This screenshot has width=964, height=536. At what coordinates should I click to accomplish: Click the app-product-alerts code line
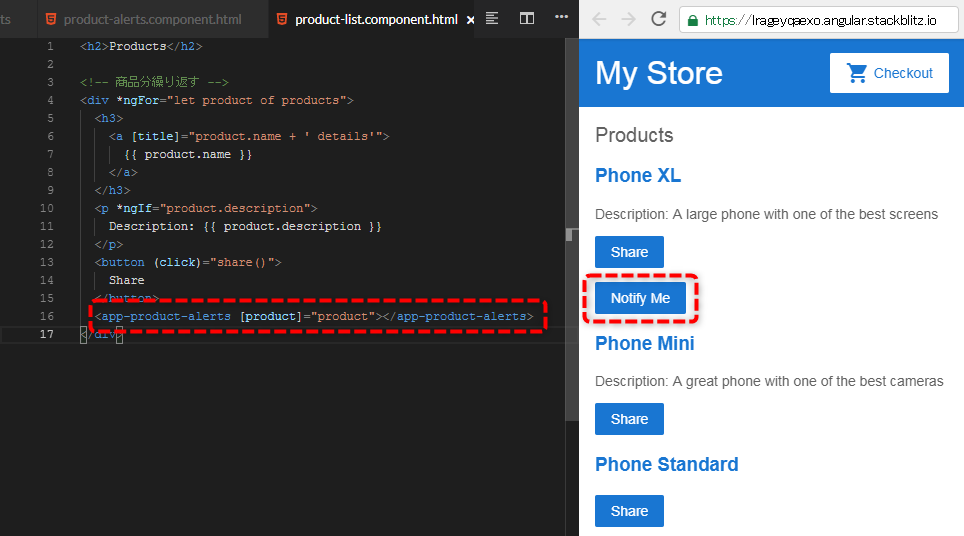314,317
